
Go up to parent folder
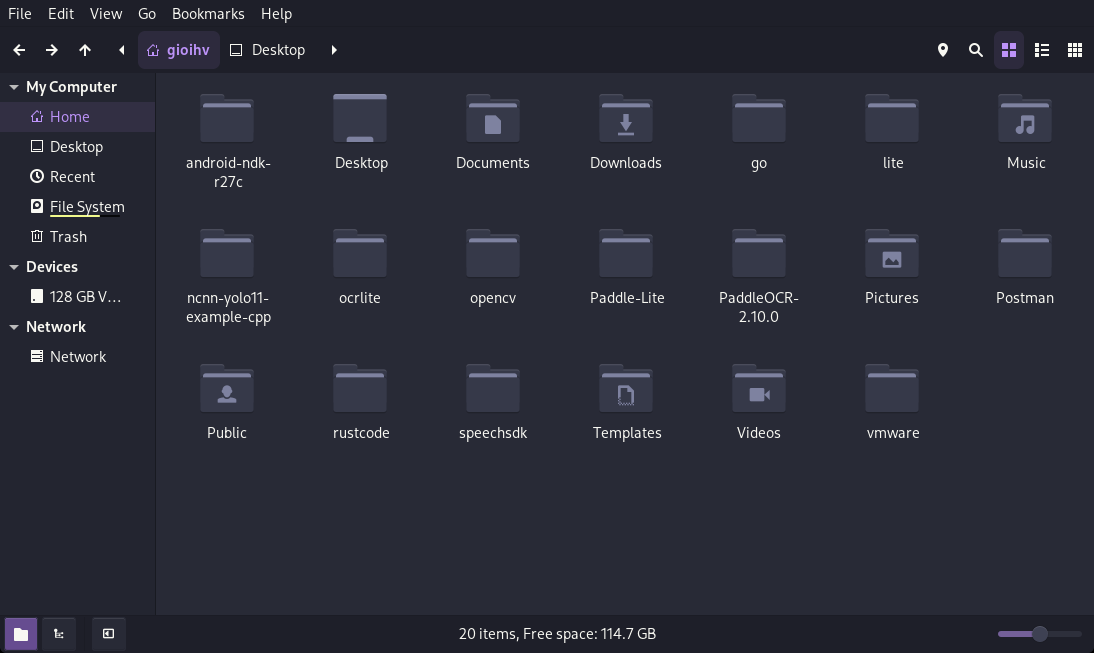tap(85, 50)
